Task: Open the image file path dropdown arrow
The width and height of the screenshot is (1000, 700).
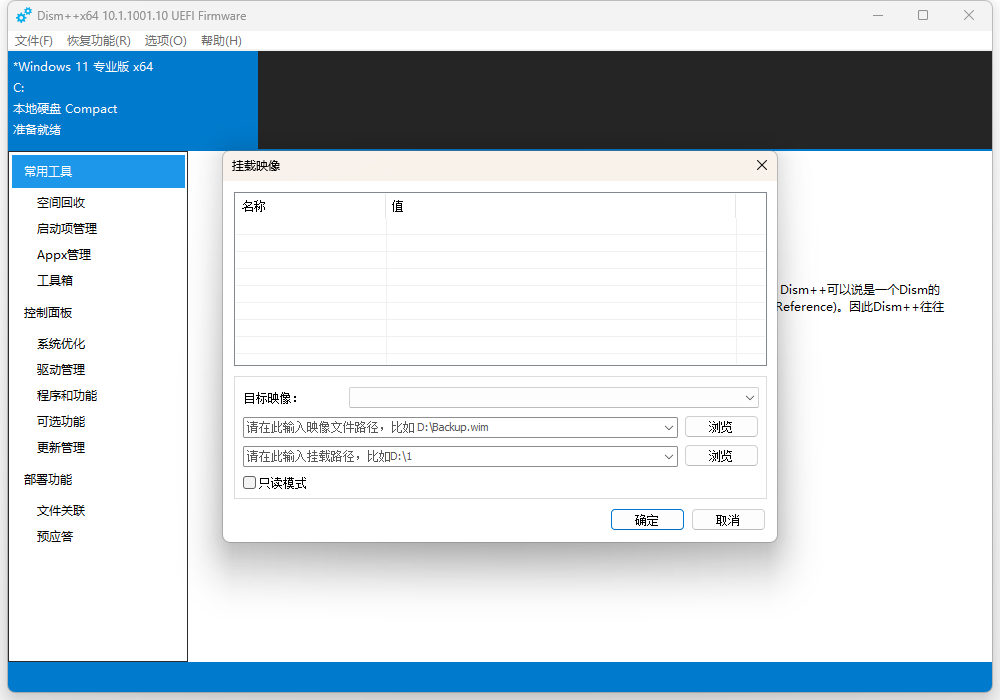Action: (x=669, y=428)
